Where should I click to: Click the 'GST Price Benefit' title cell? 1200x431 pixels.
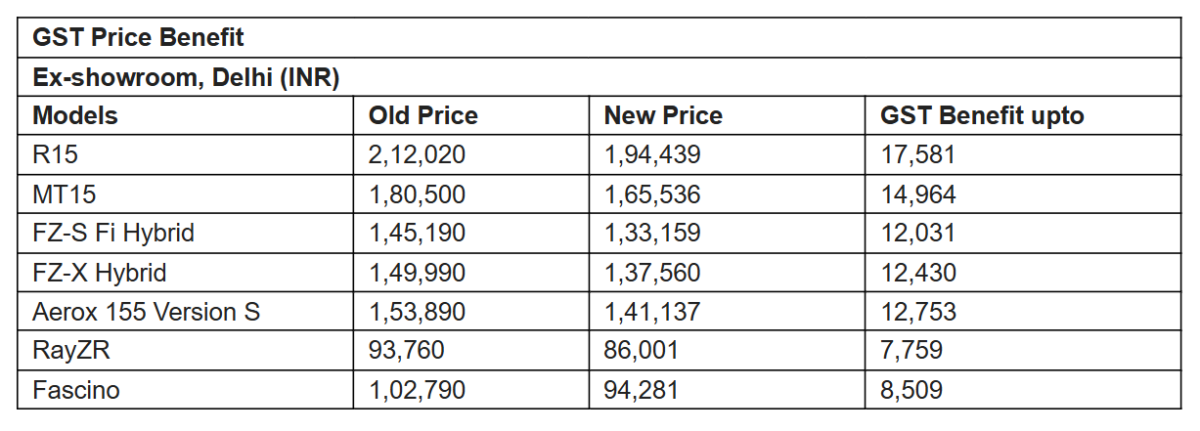tap(138, 38)
